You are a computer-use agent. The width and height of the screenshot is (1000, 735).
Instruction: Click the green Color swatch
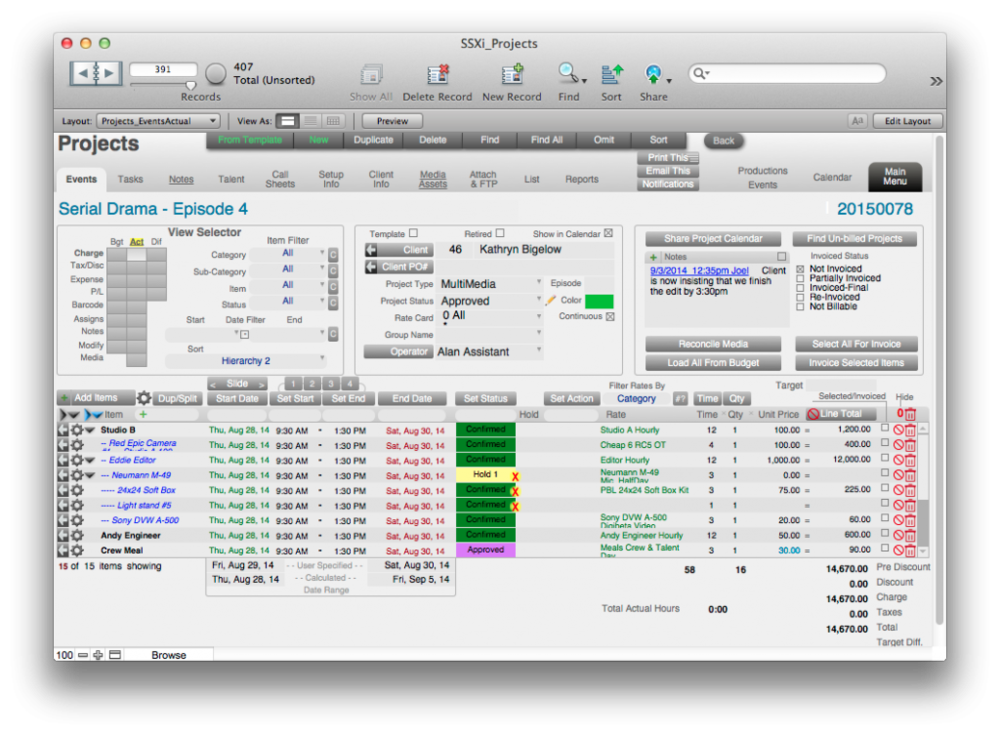point(601,300)
